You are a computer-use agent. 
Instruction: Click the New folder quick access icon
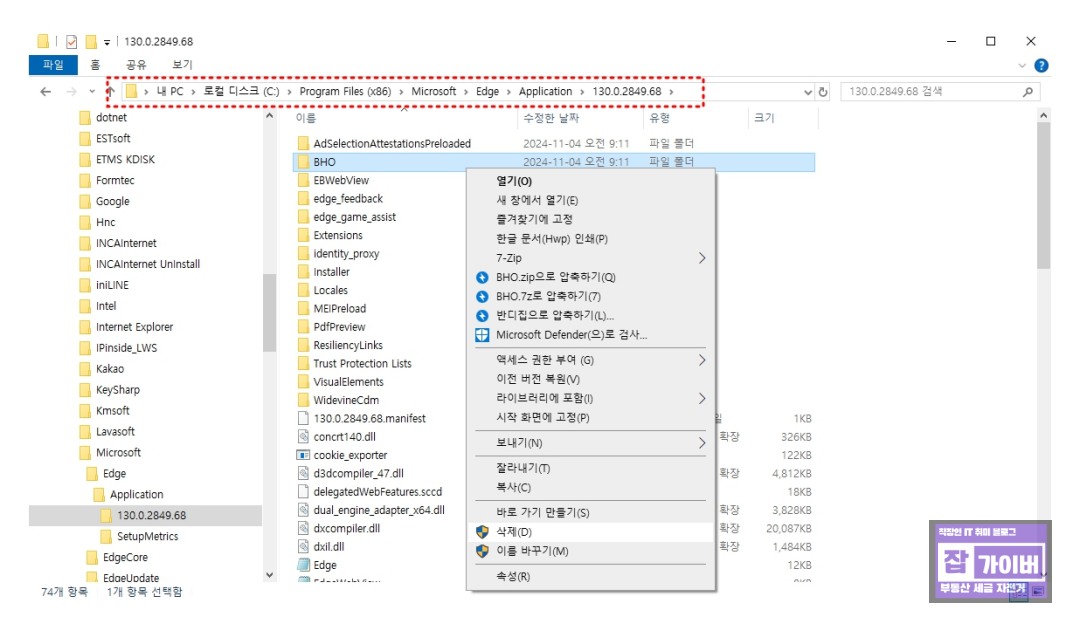point(91,42)
